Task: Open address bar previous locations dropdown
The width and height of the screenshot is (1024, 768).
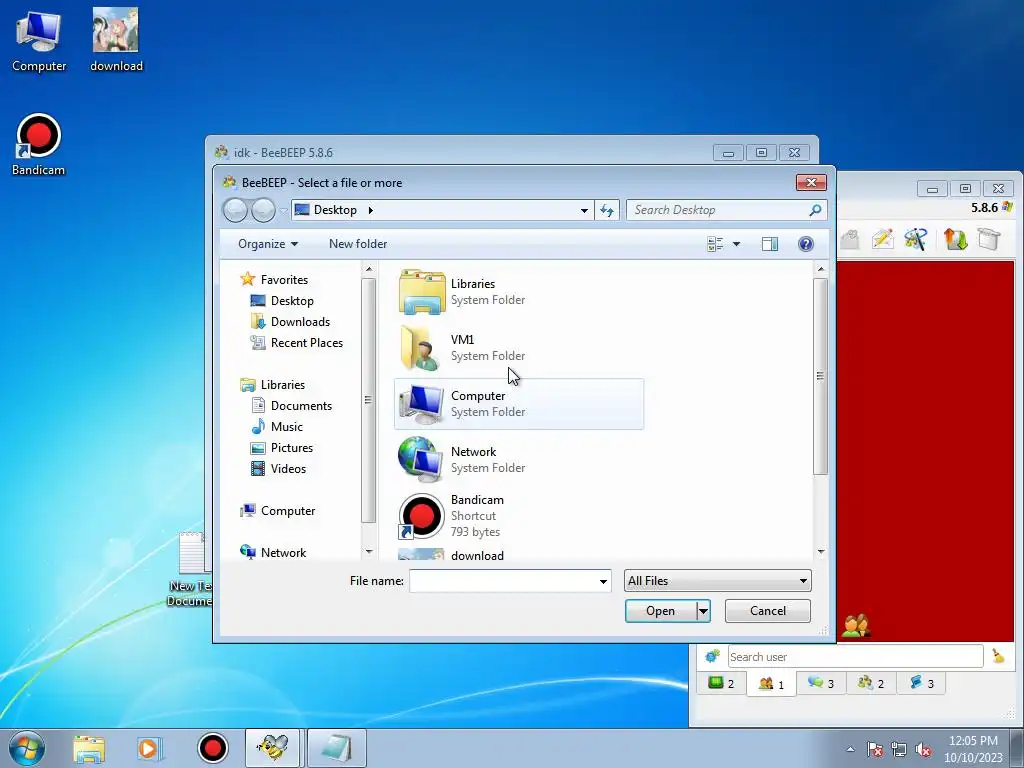Action: pos(584,210)
